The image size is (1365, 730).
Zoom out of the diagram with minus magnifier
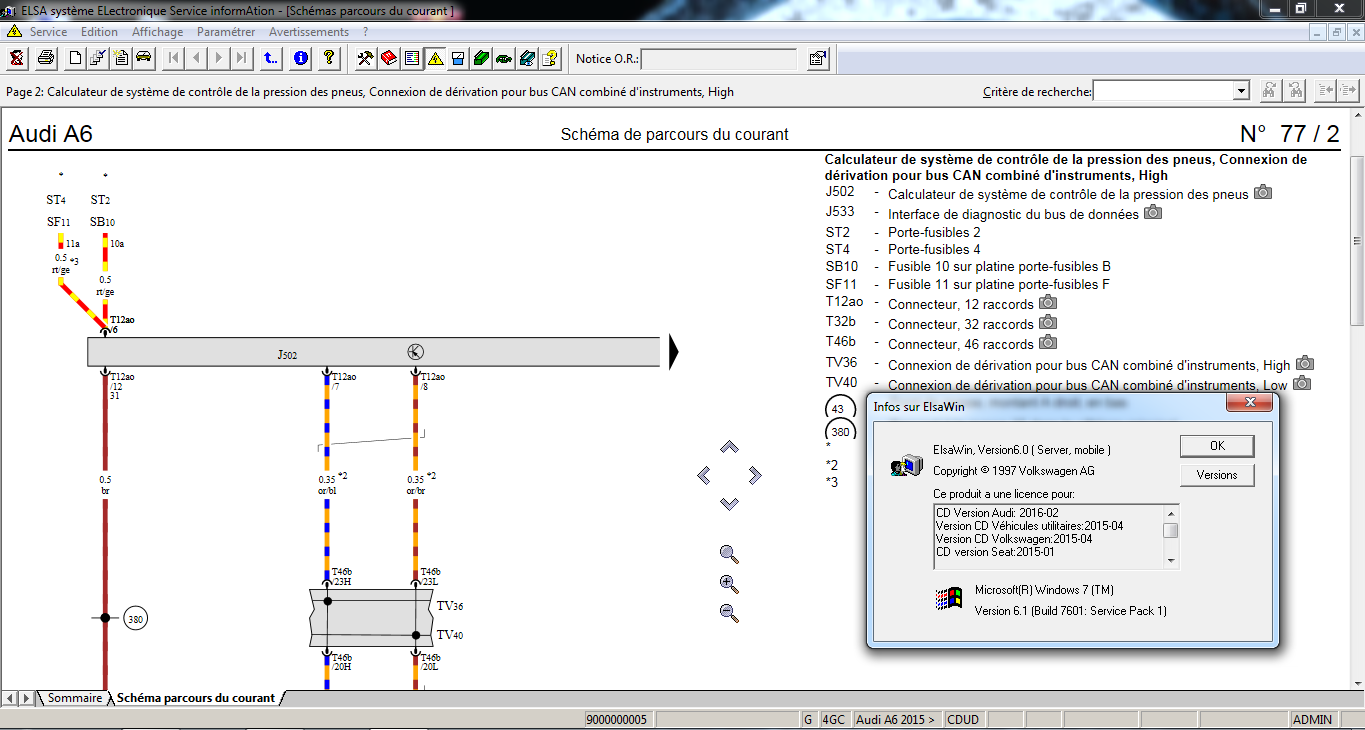729,613
